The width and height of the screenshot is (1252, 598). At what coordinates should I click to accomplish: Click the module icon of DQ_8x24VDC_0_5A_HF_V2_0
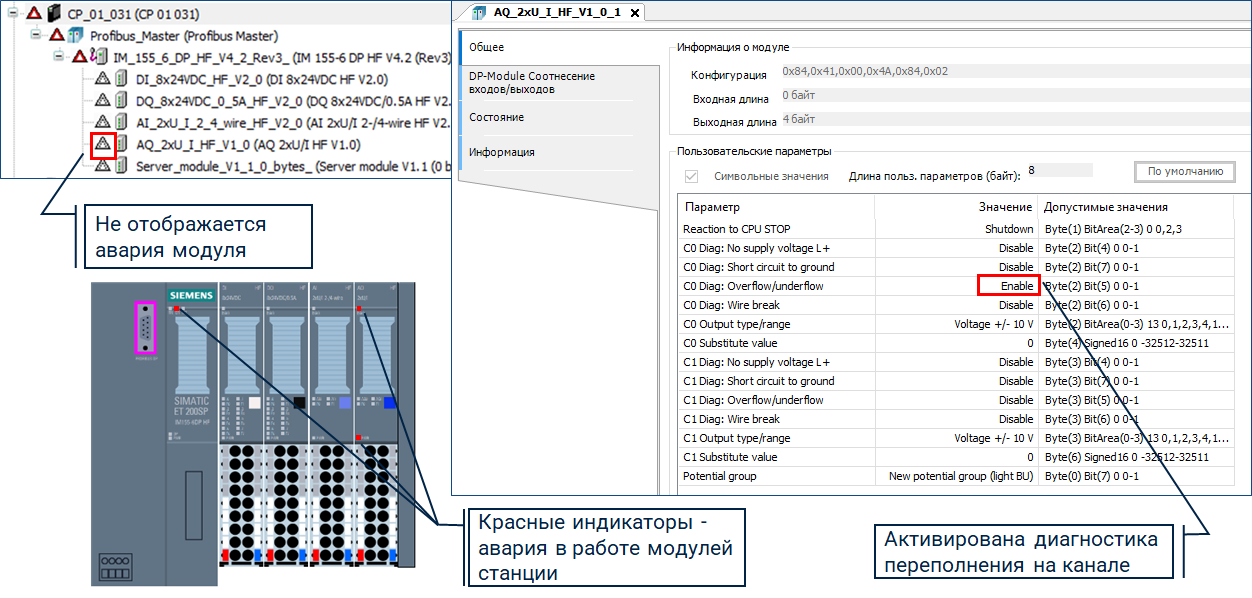click(x=120, y=101)
